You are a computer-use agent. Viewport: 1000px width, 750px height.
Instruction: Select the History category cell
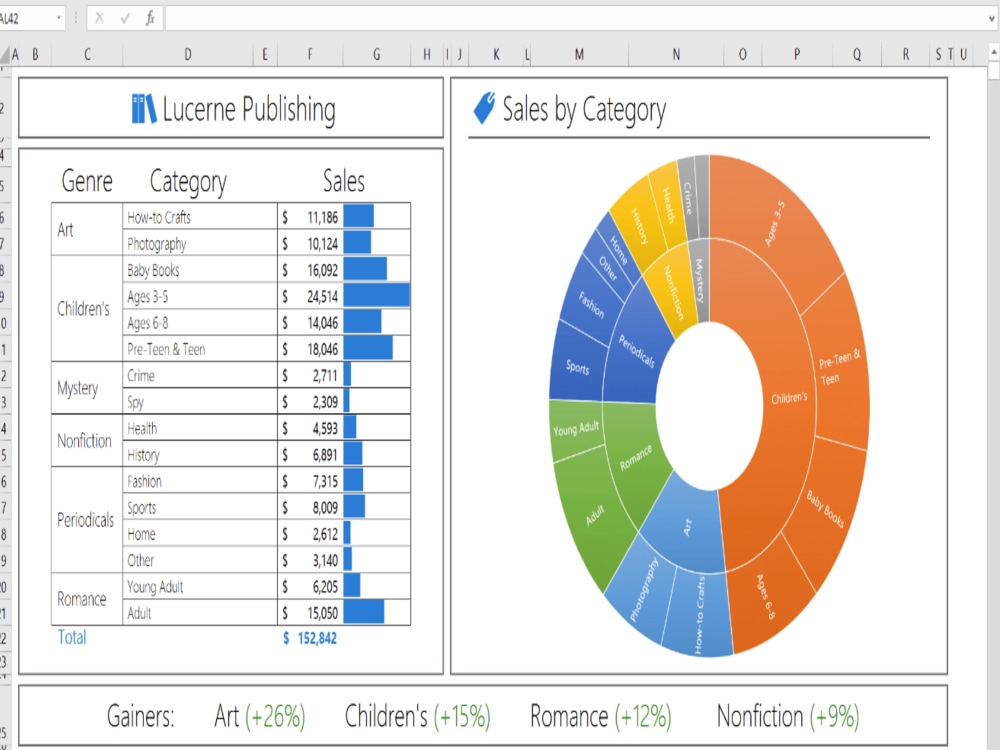tap(200, 455)
